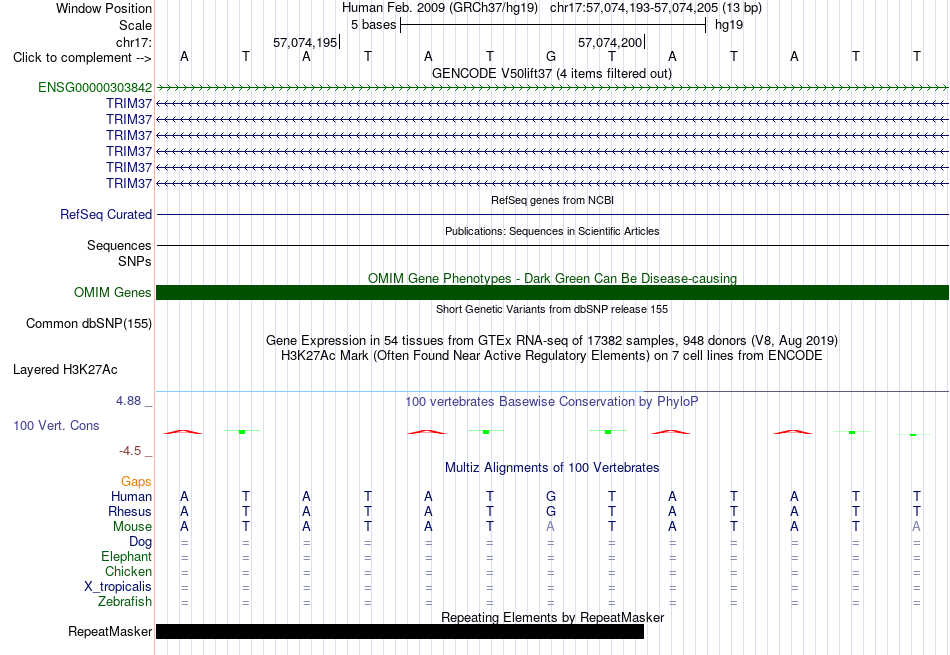Click the chr17: ruler label
Viewport: 950px width, 655px height.
click(134, 42)
